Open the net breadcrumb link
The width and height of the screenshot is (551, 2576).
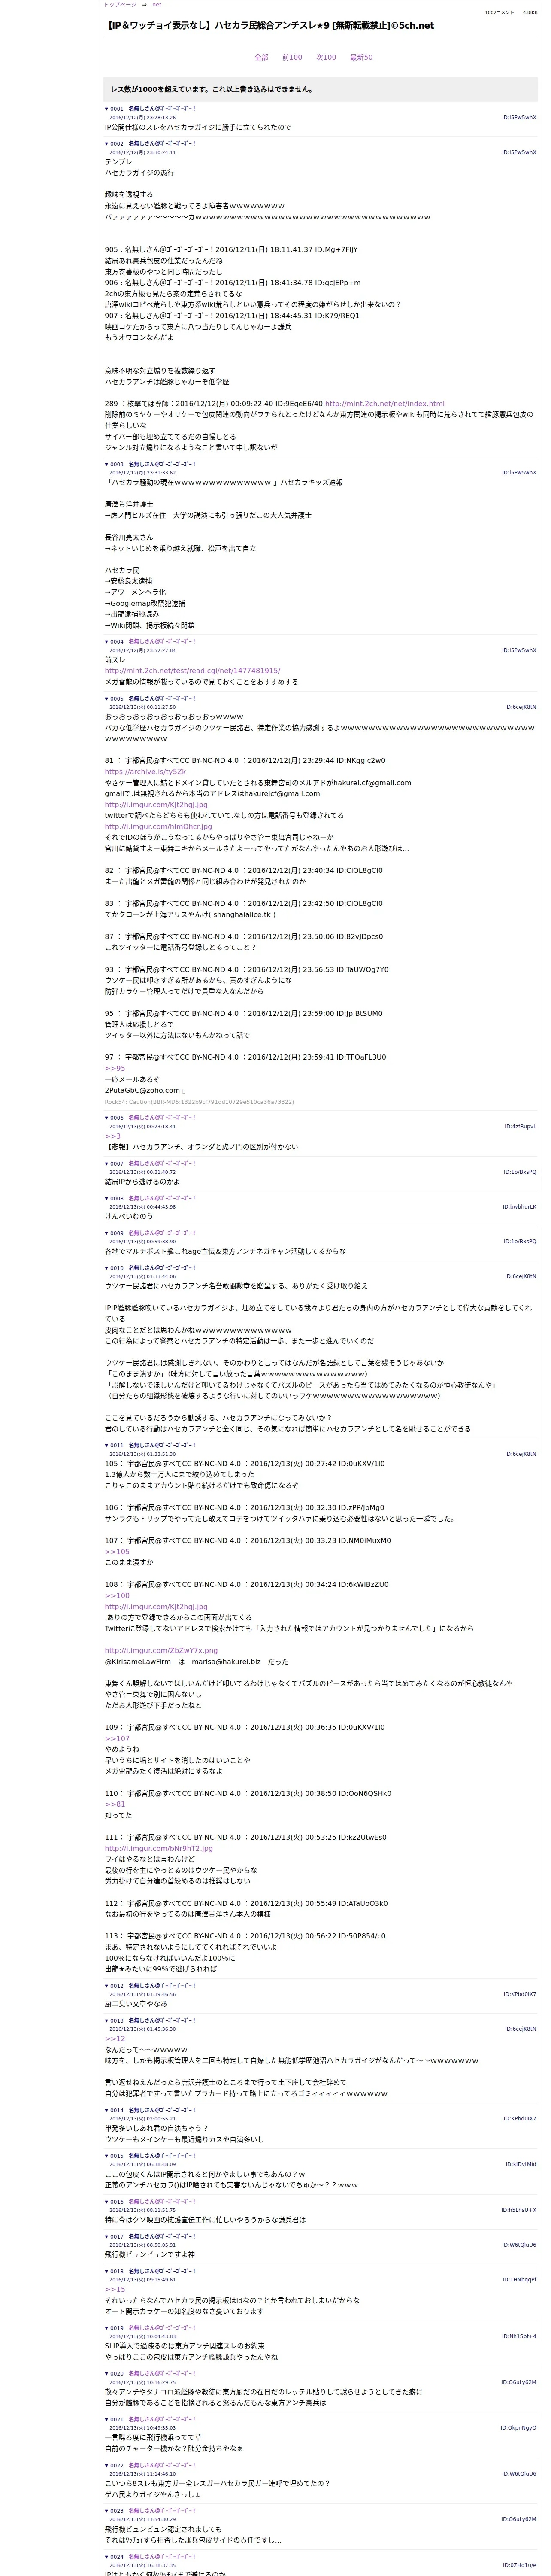point(157,5)
